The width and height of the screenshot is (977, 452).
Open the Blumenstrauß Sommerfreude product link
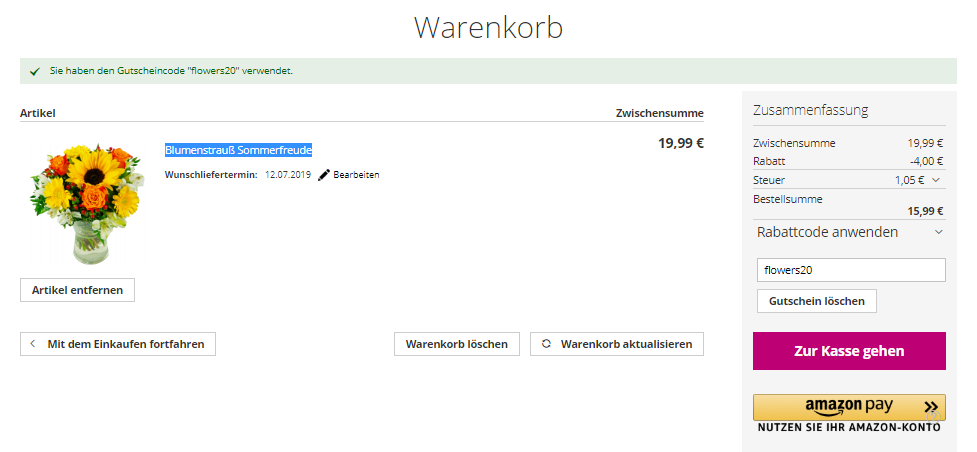(x=238, y=150)
